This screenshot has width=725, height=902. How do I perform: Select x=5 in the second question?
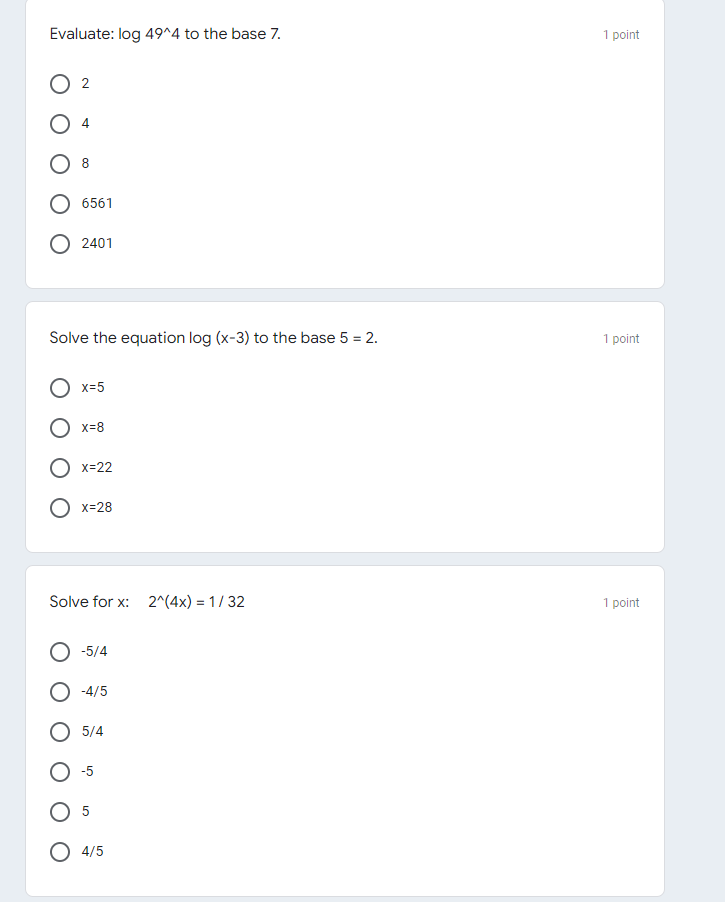[61, 388]
